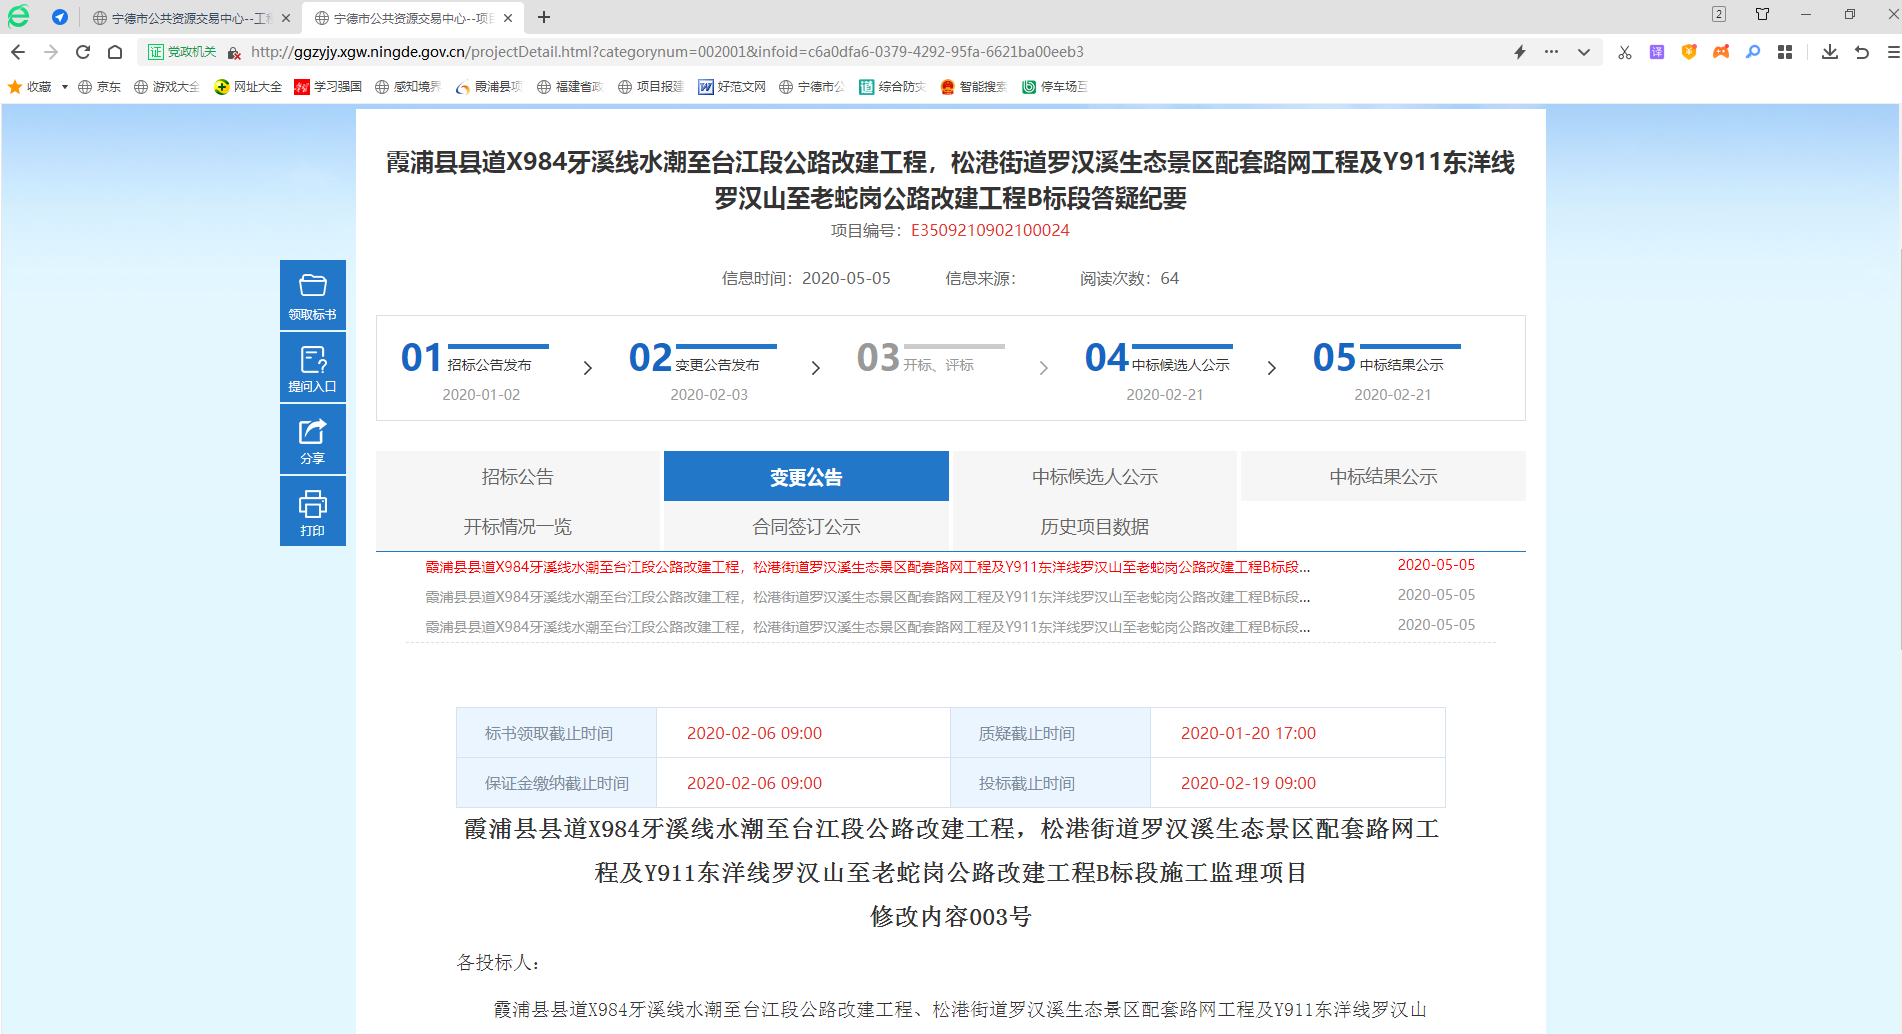
Task: Switch to the 中标候选人公示 tab
Action: click(1094, 477)
